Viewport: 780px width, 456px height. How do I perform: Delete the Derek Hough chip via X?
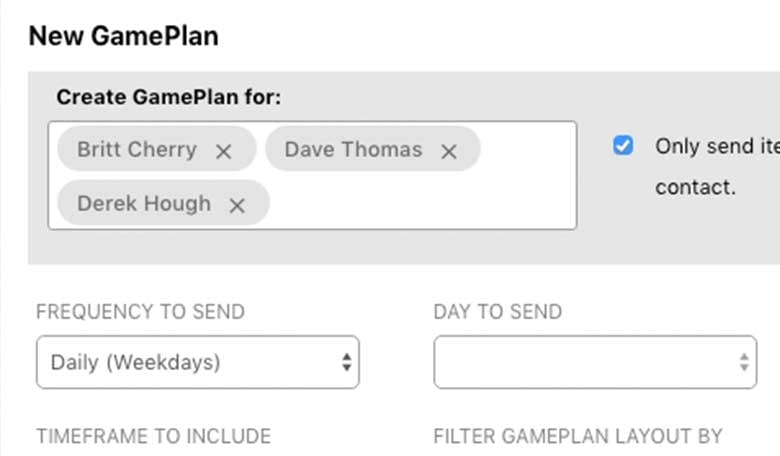237,205
